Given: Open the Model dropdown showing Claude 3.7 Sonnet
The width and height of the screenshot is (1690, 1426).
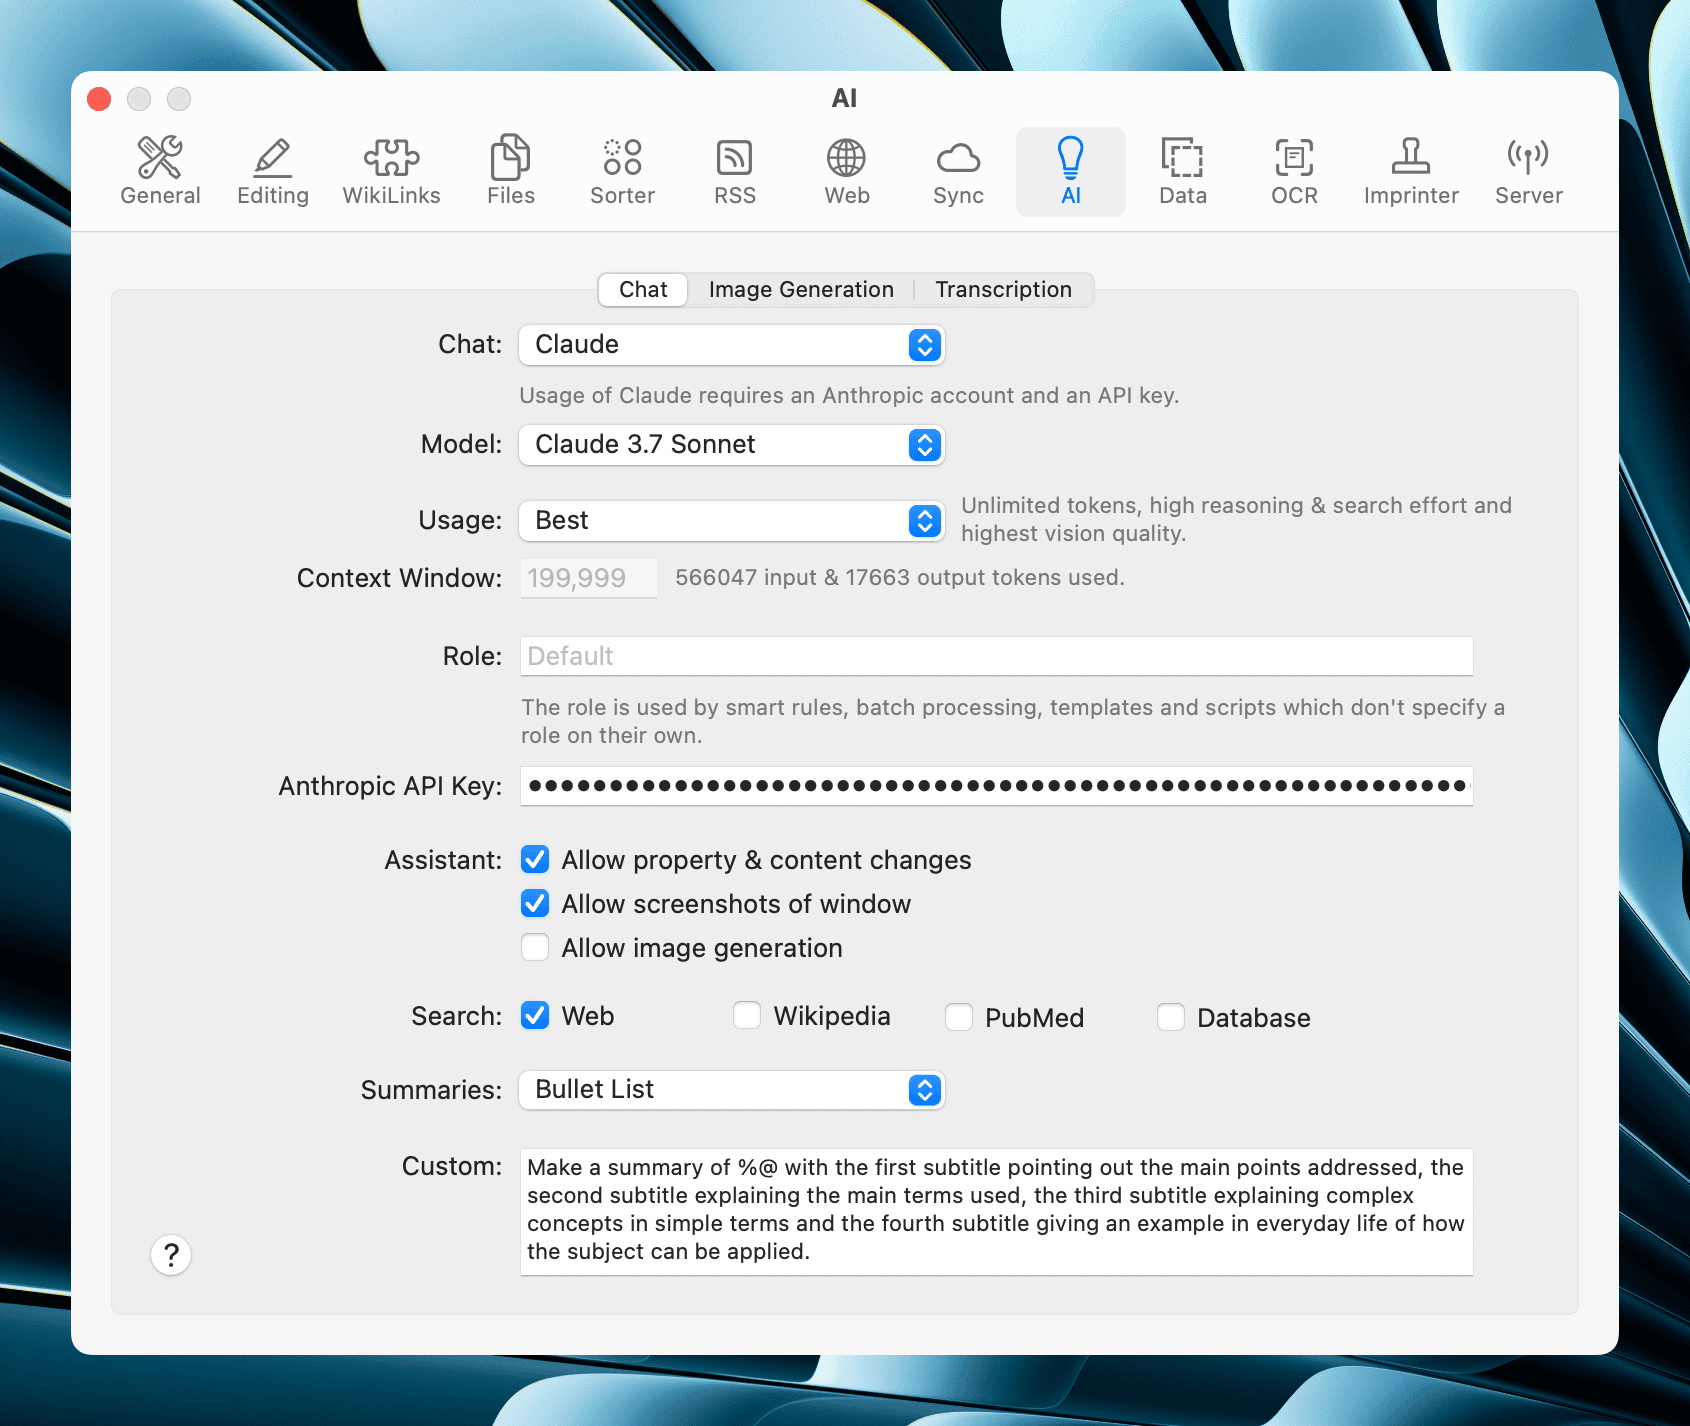Looking at the screenshot, I should [x=732, y=445].
